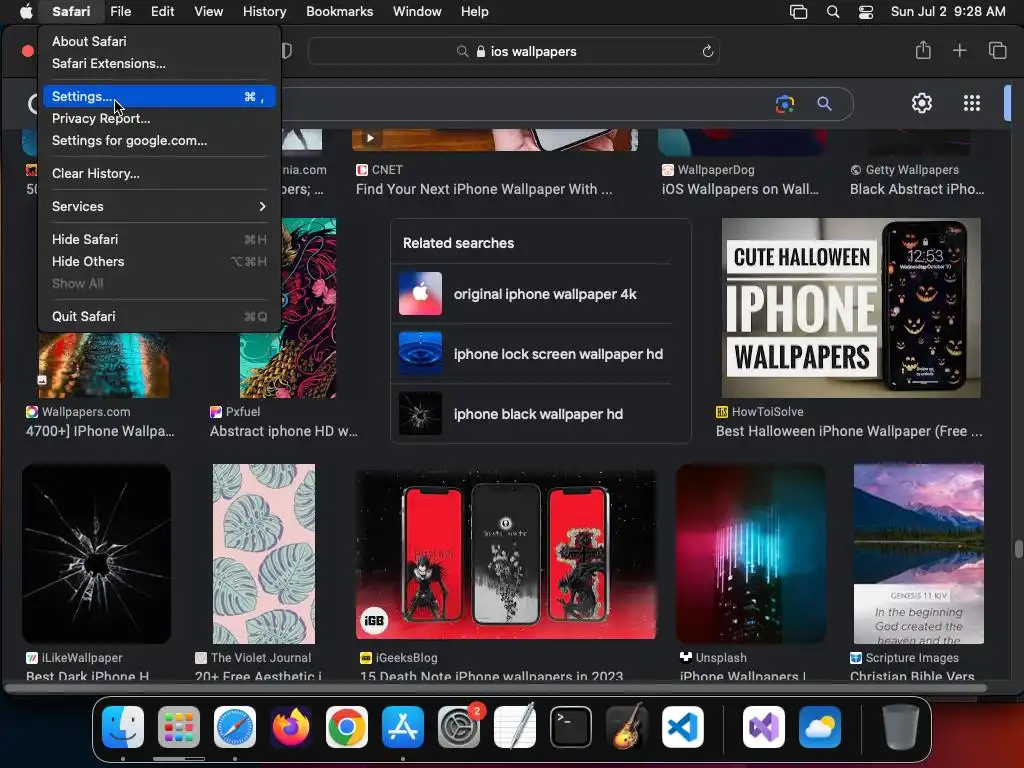The width and height of the screenshot is (1024, 768).
Task: Open the pink monstera leaf wallpaper image
Action: tap(264, 554)
